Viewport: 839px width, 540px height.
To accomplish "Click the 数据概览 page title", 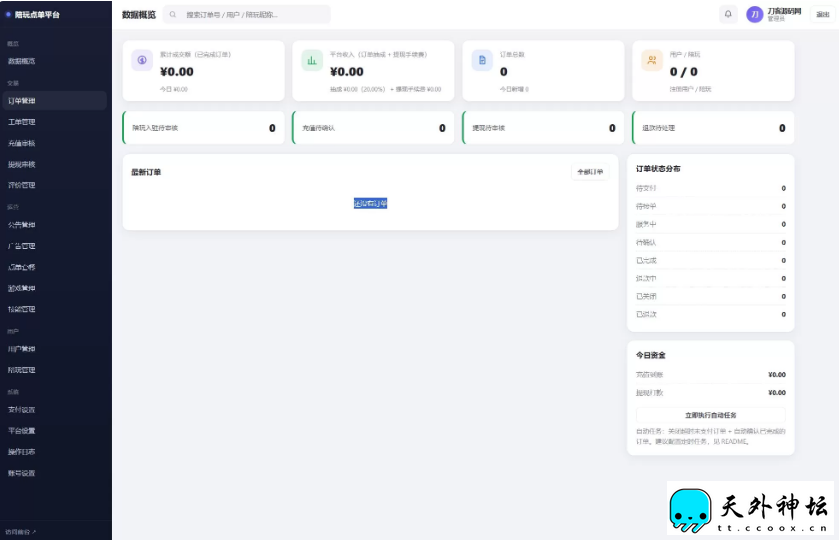I will [x=139, y=14].
